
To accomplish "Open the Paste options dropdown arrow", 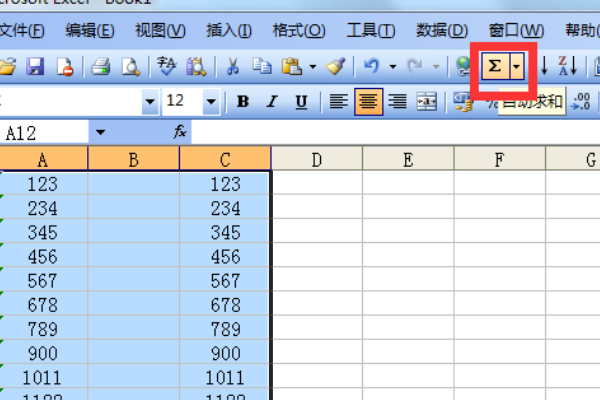I will [x=313, y=67].
